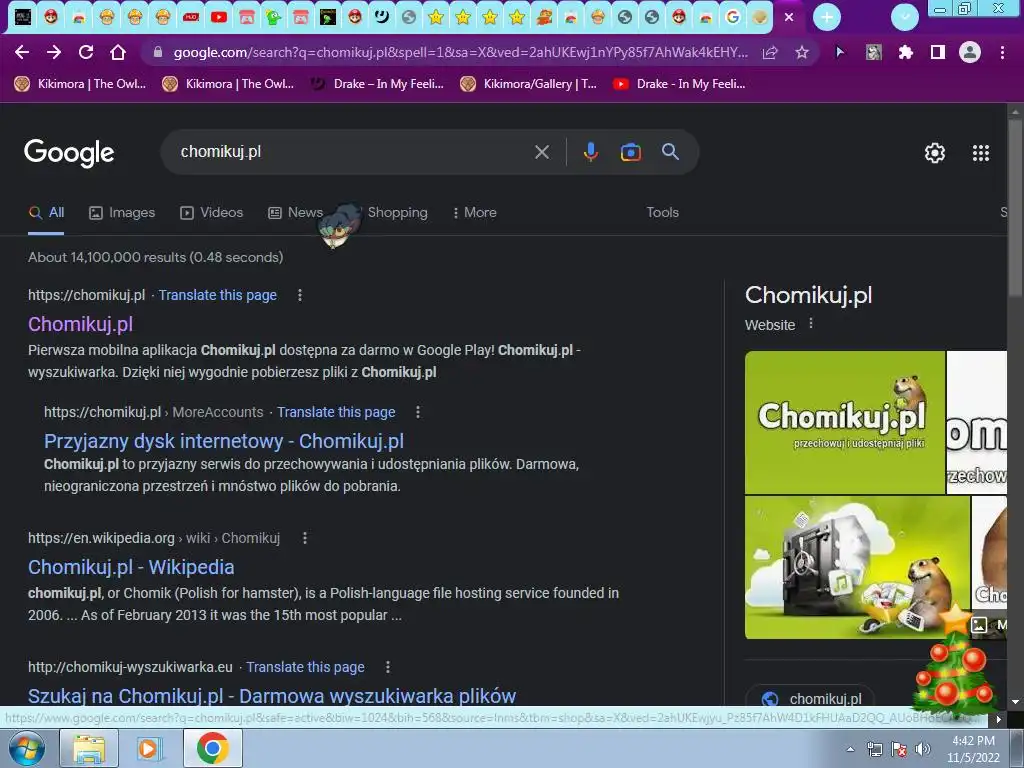This screenshot has width=1024, height=768.
Task: Reload the current page
Action: tap(86, 52)
